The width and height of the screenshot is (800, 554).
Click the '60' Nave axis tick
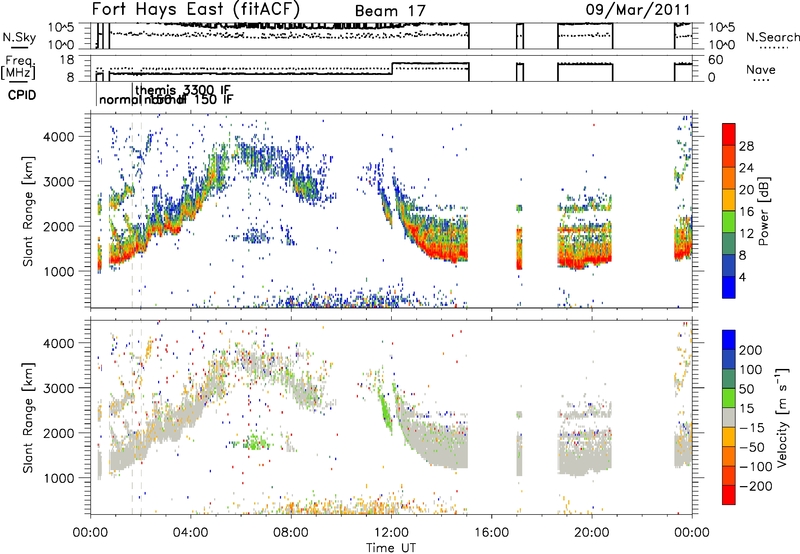[716, 60]
